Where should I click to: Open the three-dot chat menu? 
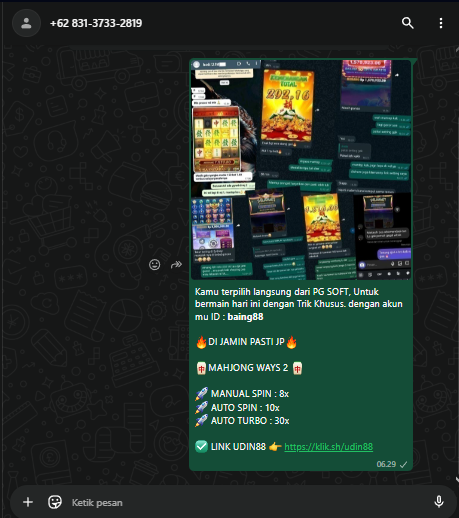pos(441,23)
